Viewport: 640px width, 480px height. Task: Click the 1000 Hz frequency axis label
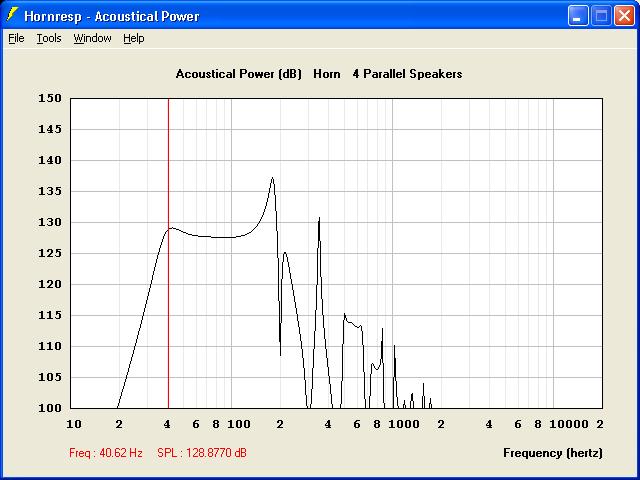point(404,424)
